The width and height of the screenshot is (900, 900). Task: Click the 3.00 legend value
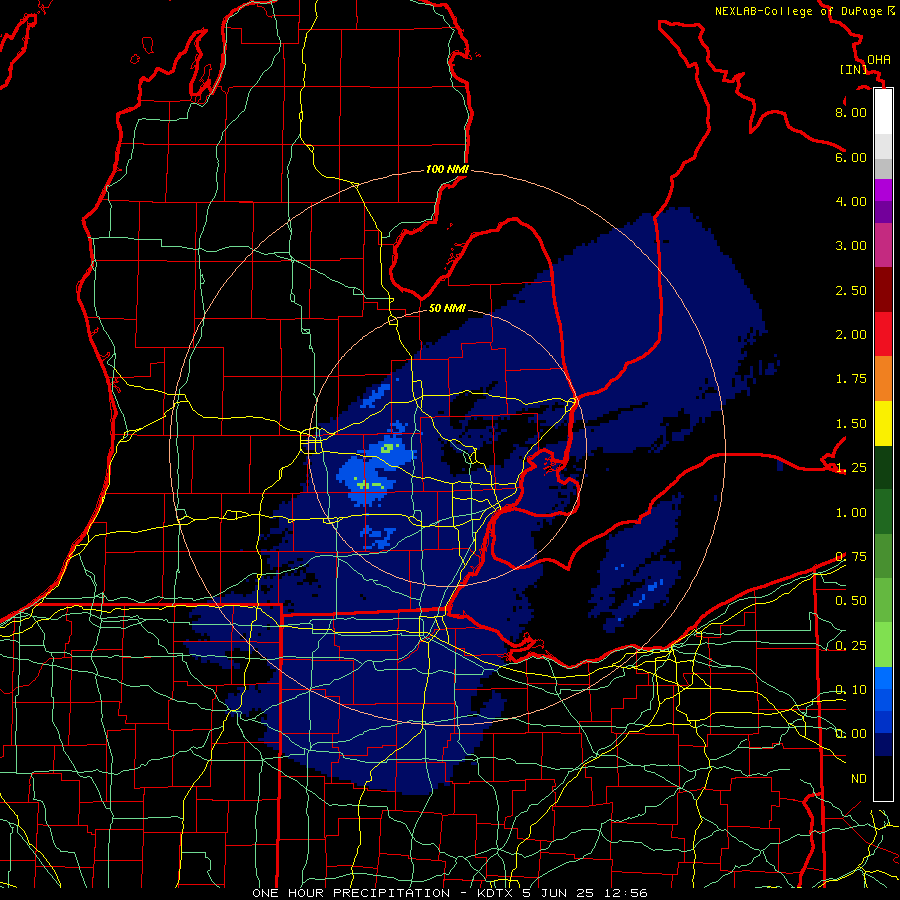point(851,246)
